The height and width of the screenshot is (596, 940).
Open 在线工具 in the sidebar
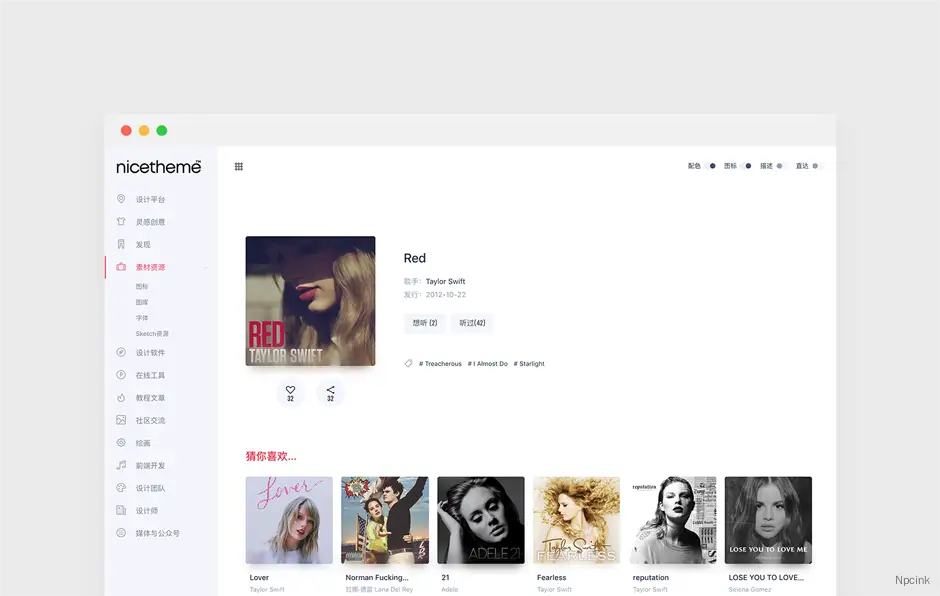[x=150, y=375]
